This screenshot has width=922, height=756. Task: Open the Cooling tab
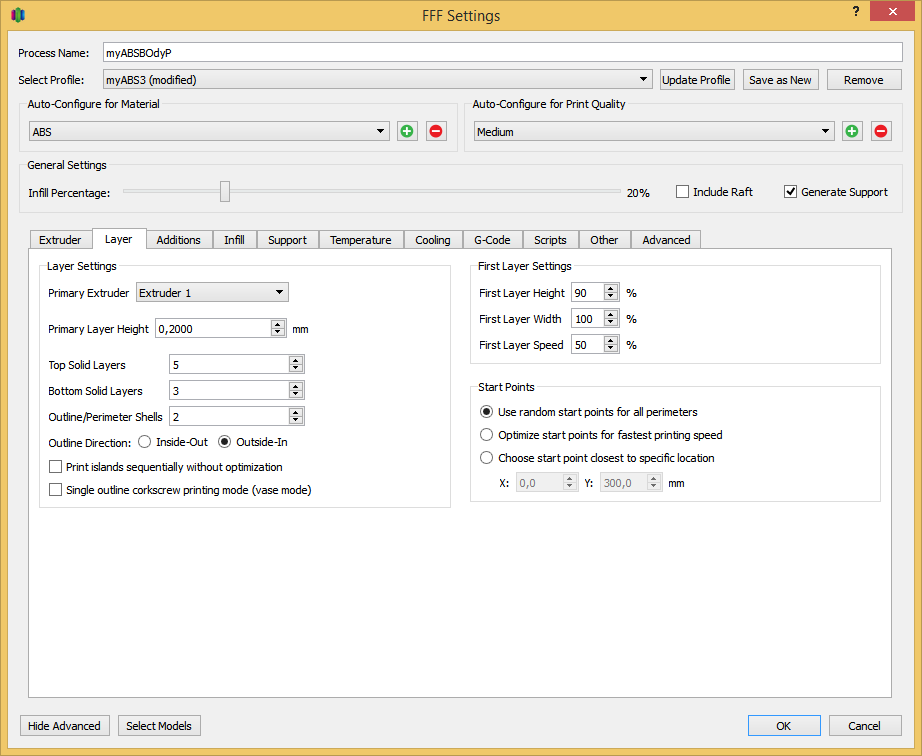[x=433, y=240]
